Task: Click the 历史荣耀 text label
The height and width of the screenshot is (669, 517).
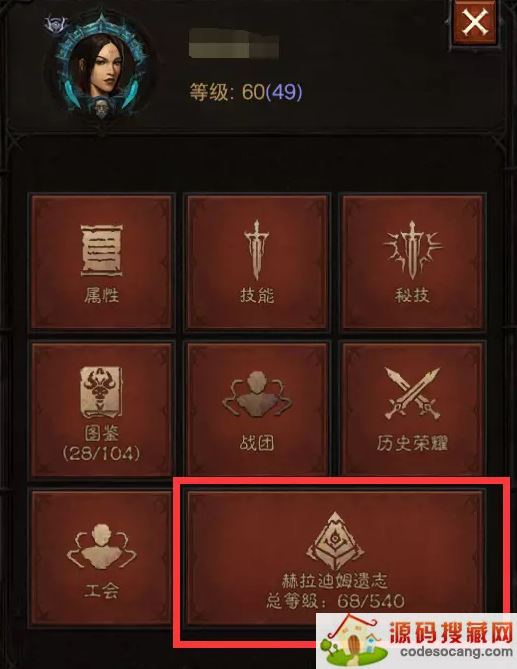Action: click(412, 443)
